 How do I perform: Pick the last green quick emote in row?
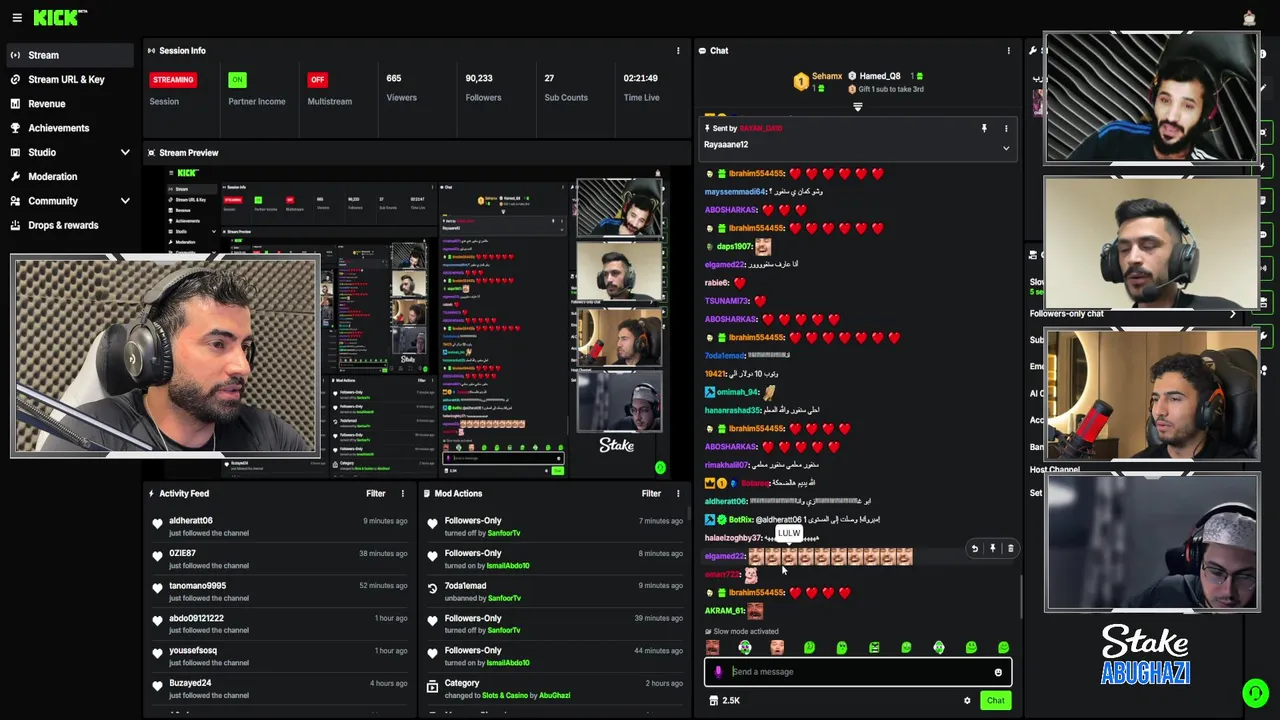click(1003, 648)
